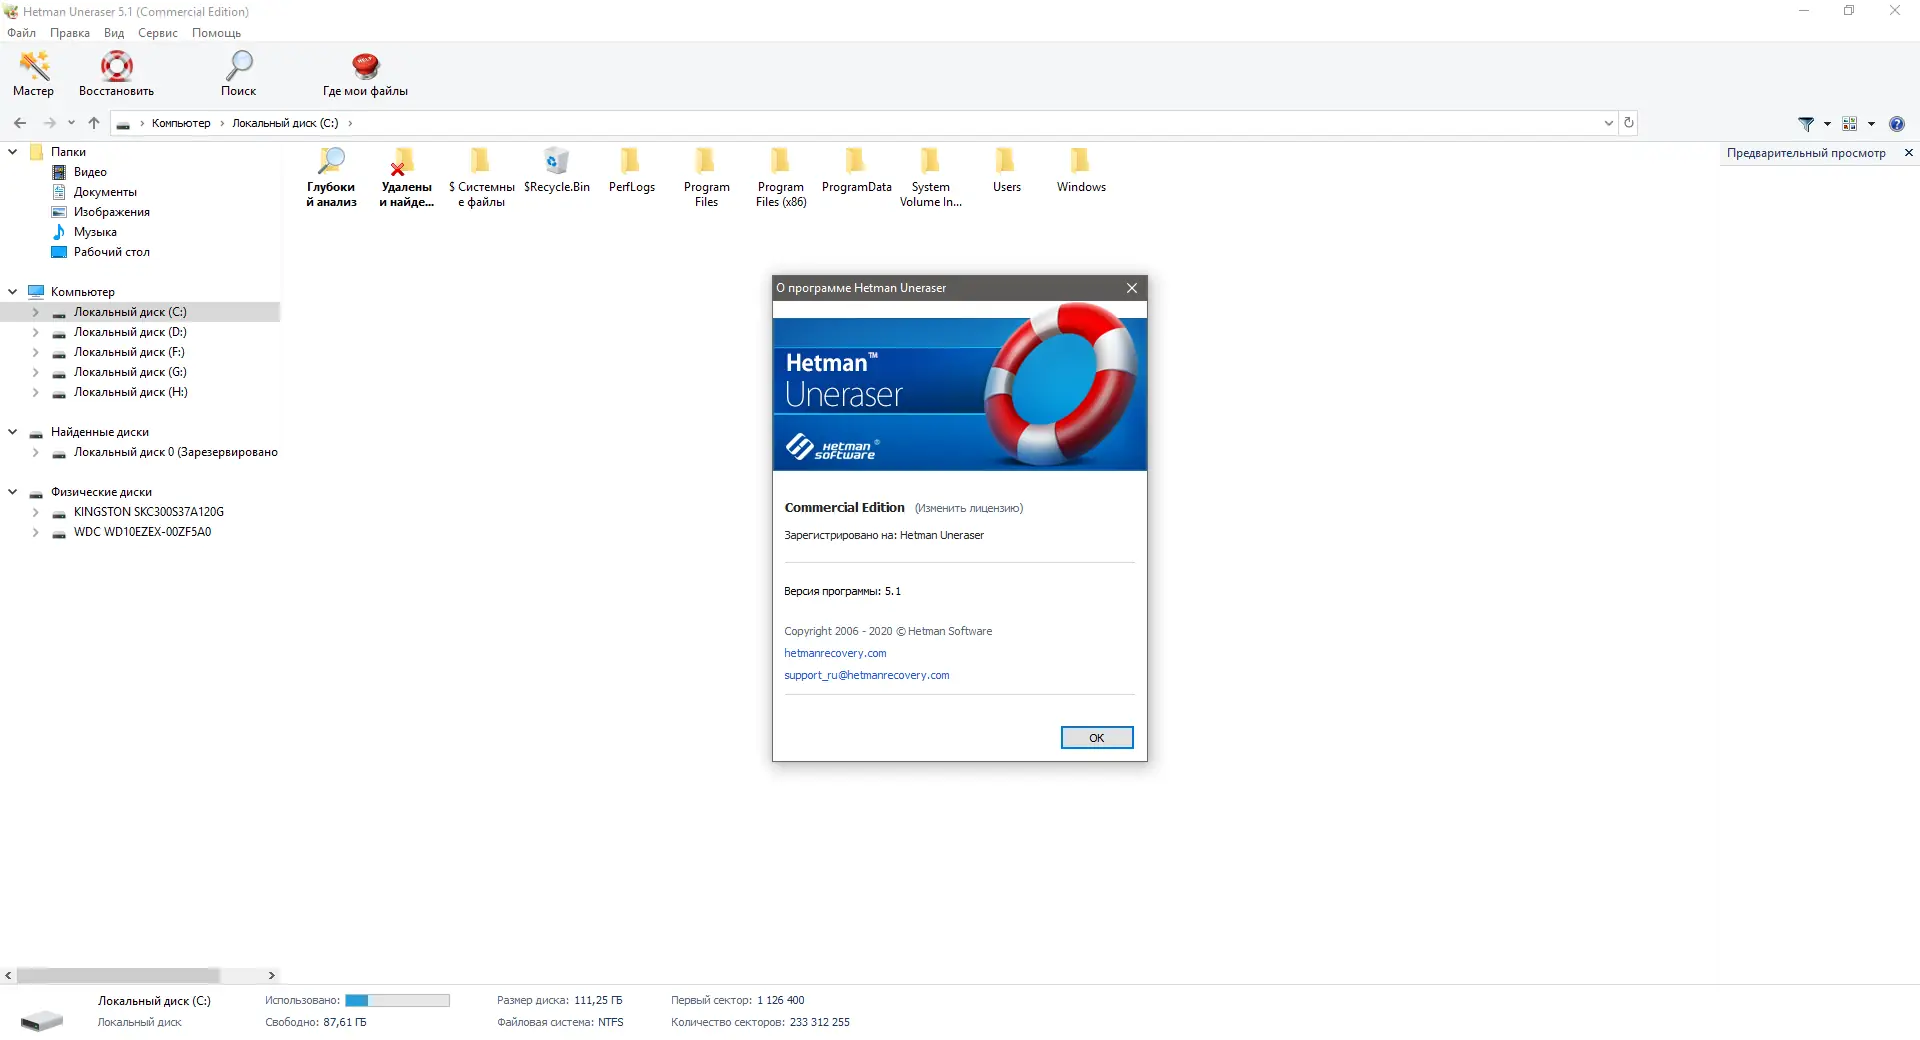
Task: Click the Восстановить recovery lifebuoy icon
Action: 115,66
